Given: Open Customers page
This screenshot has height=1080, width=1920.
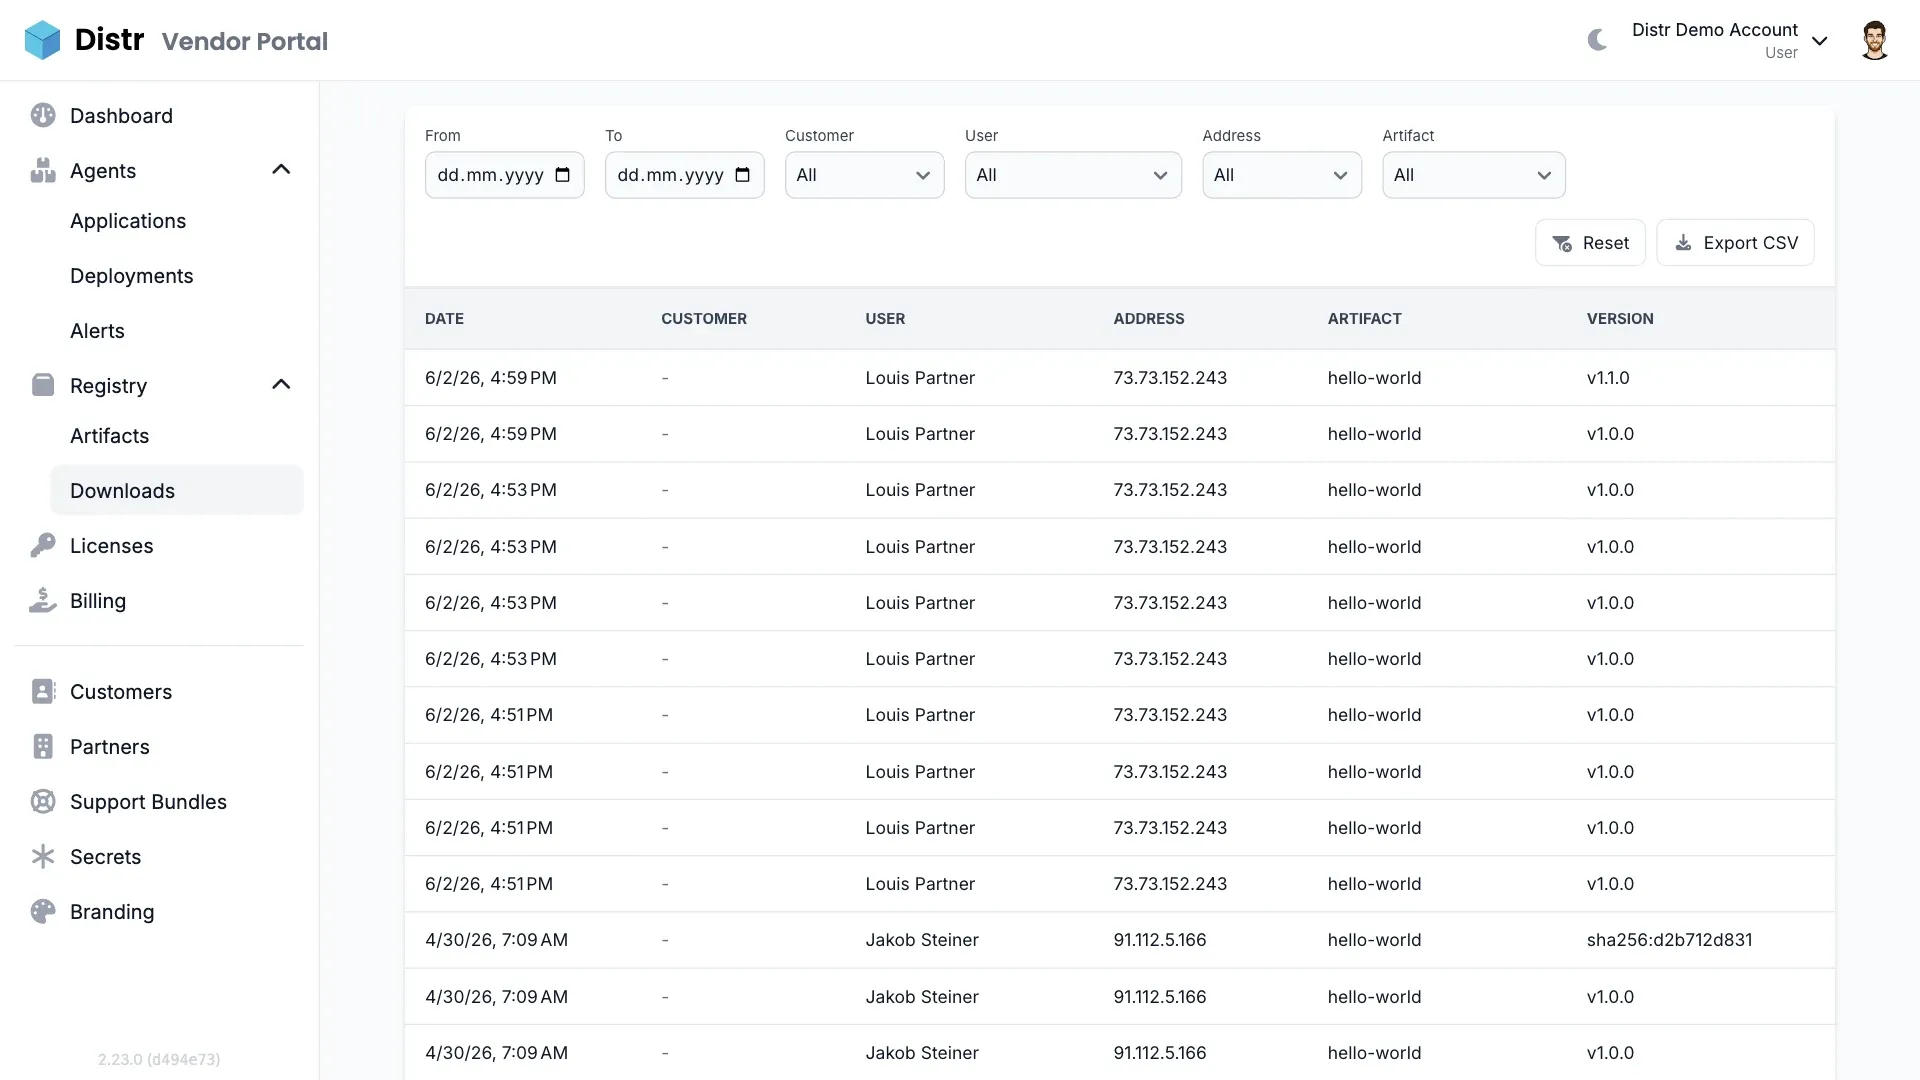Looking at the screenshot, I should tap(121, 692).
